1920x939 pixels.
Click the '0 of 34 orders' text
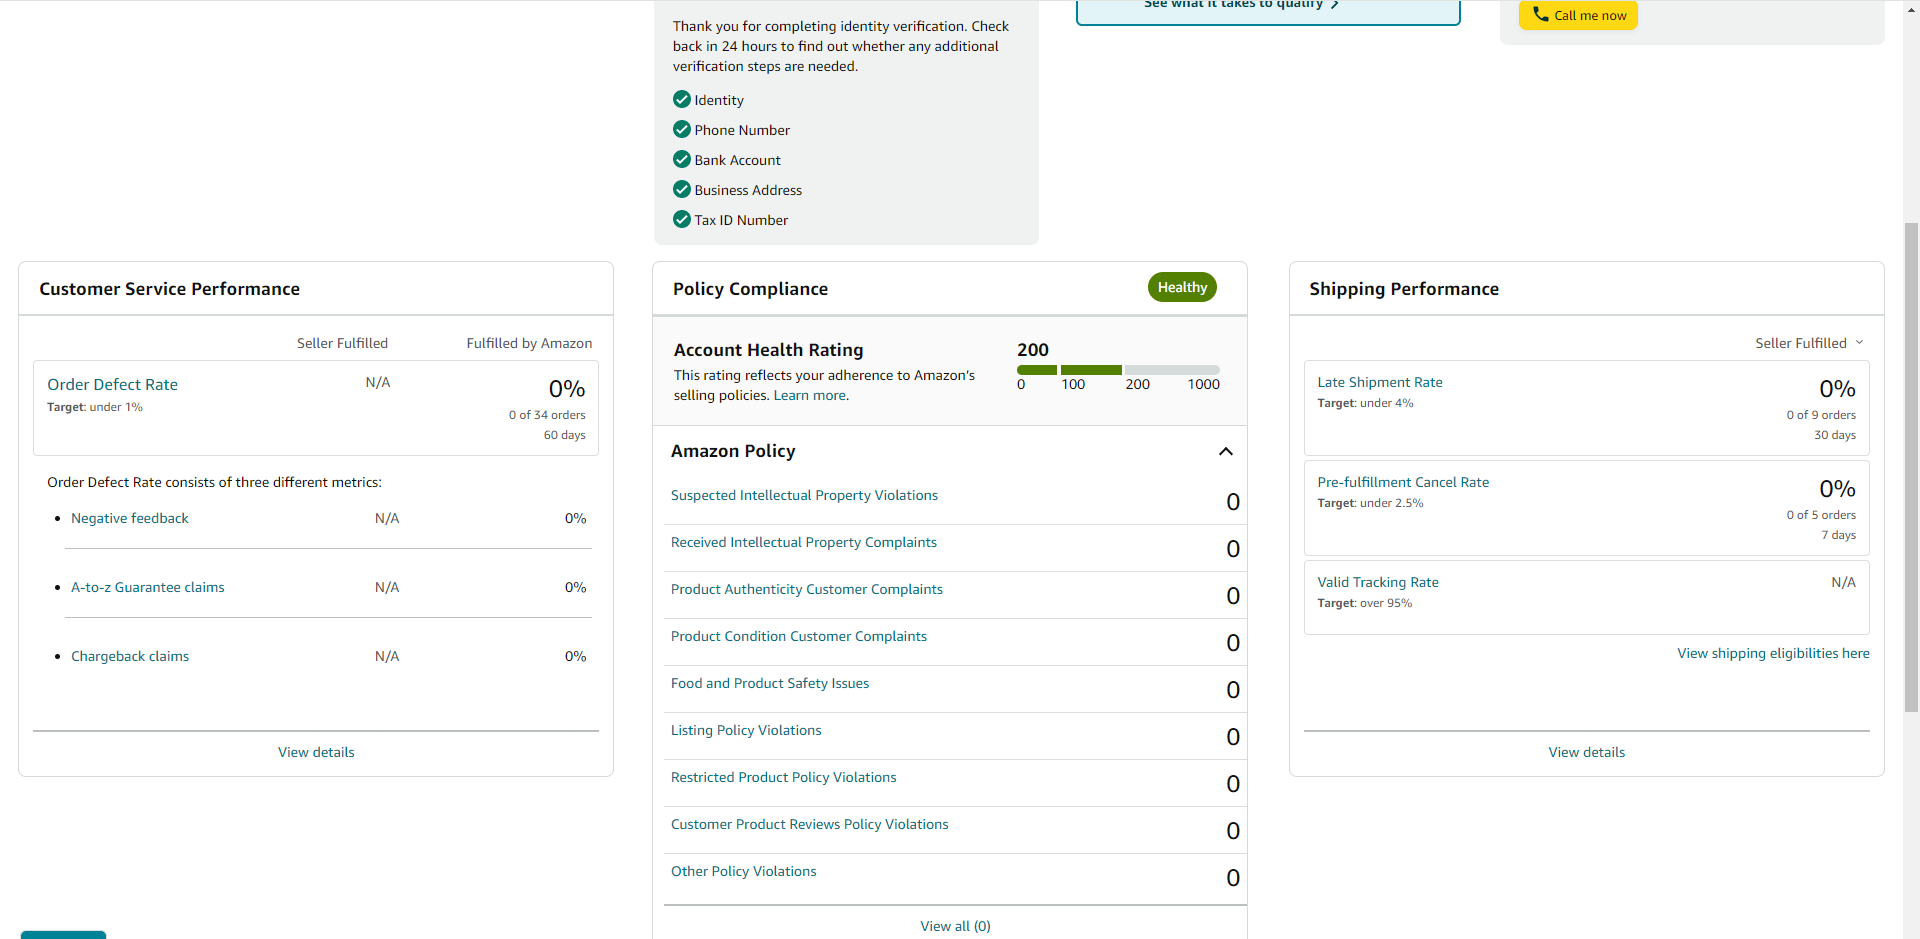pos(547,415)
